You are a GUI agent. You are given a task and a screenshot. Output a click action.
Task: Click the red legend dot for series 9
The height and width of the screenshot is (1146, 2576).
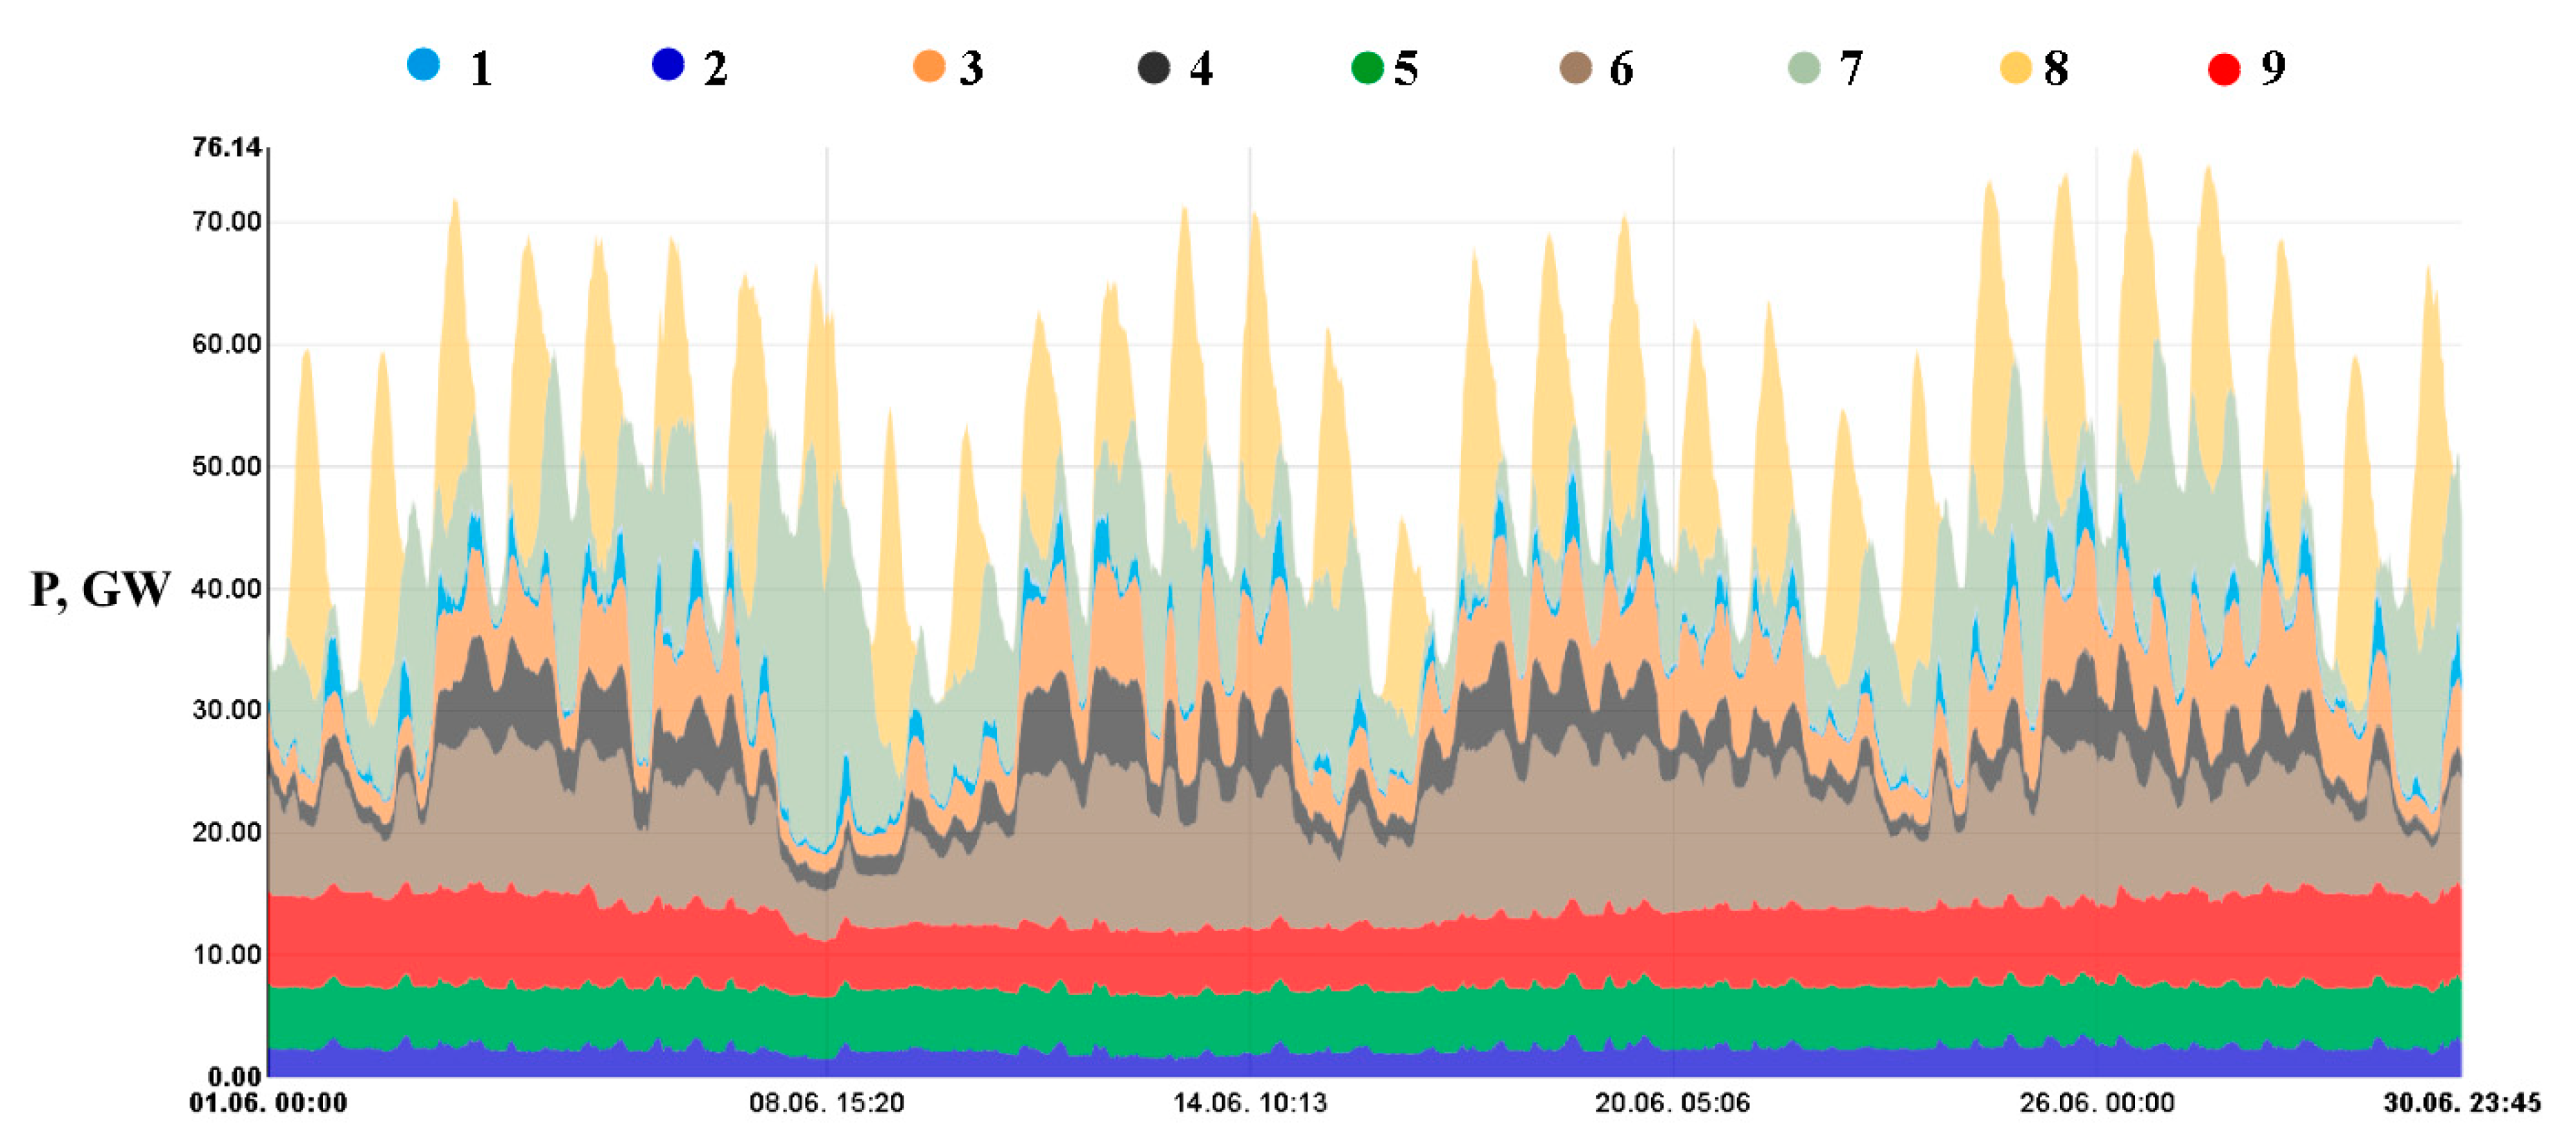[x=2224, y=69]
